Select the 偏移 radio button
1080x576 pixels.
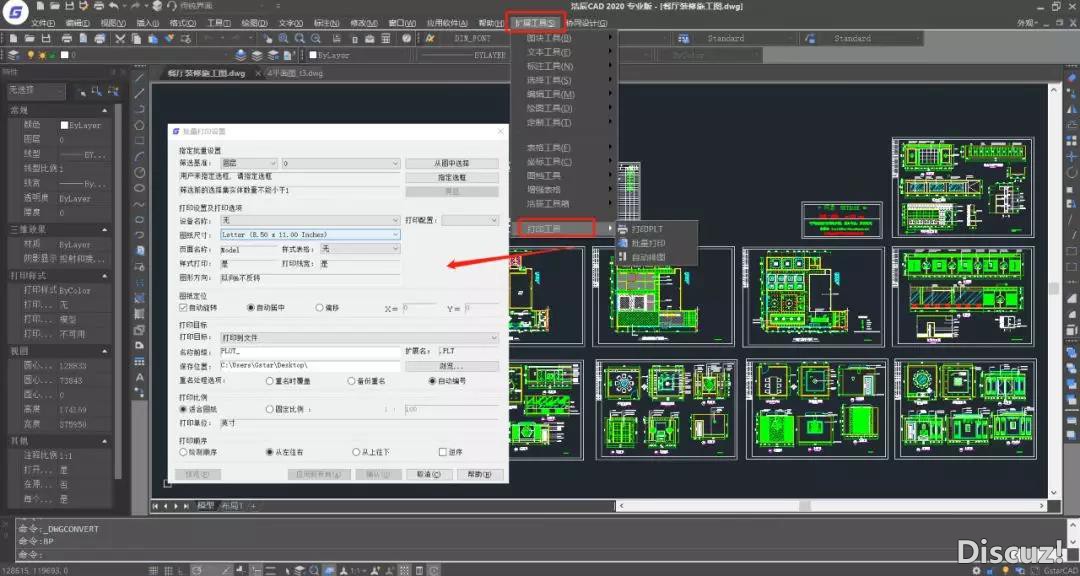pyautogui.click(x=320, y=308)
